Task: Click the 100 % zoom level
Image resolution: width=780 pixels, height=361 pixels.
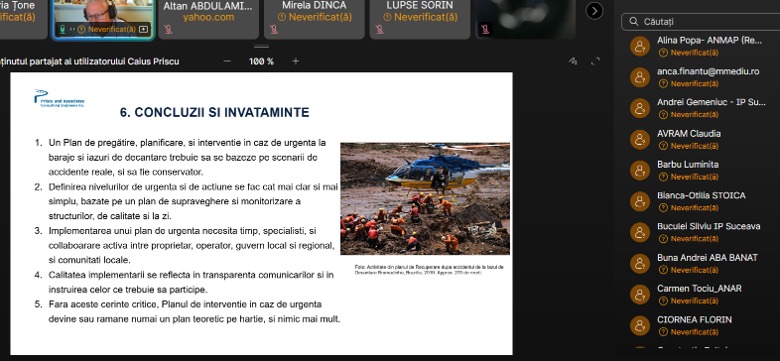Action: tap(261, 61)
